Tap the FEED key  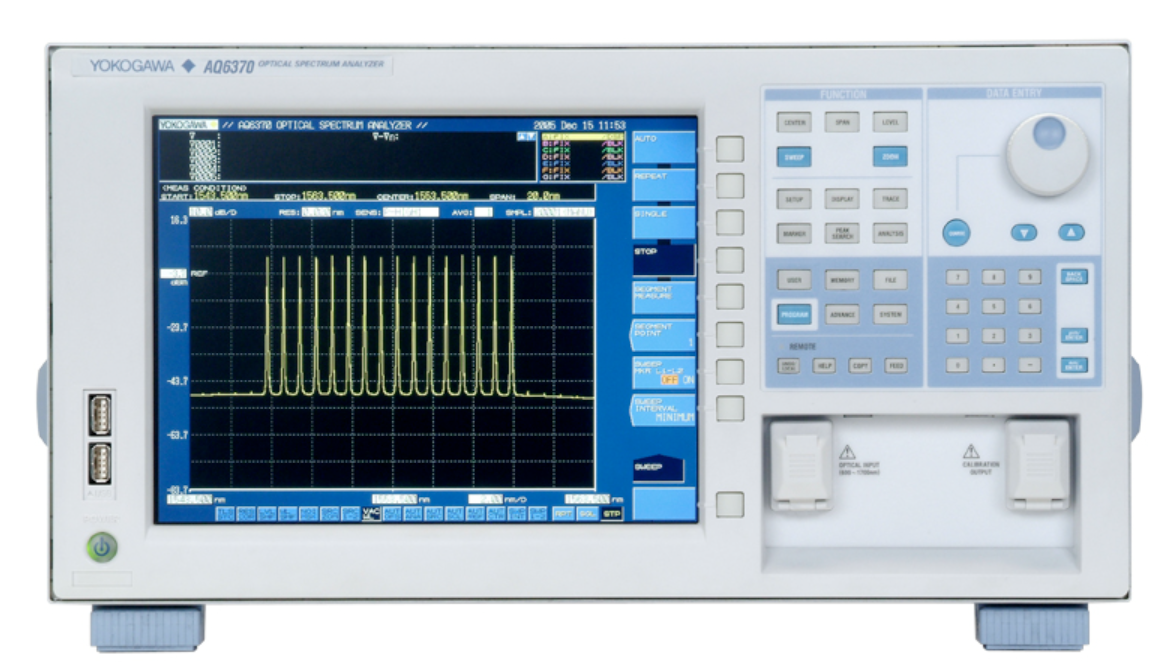[x=896, y=366]
